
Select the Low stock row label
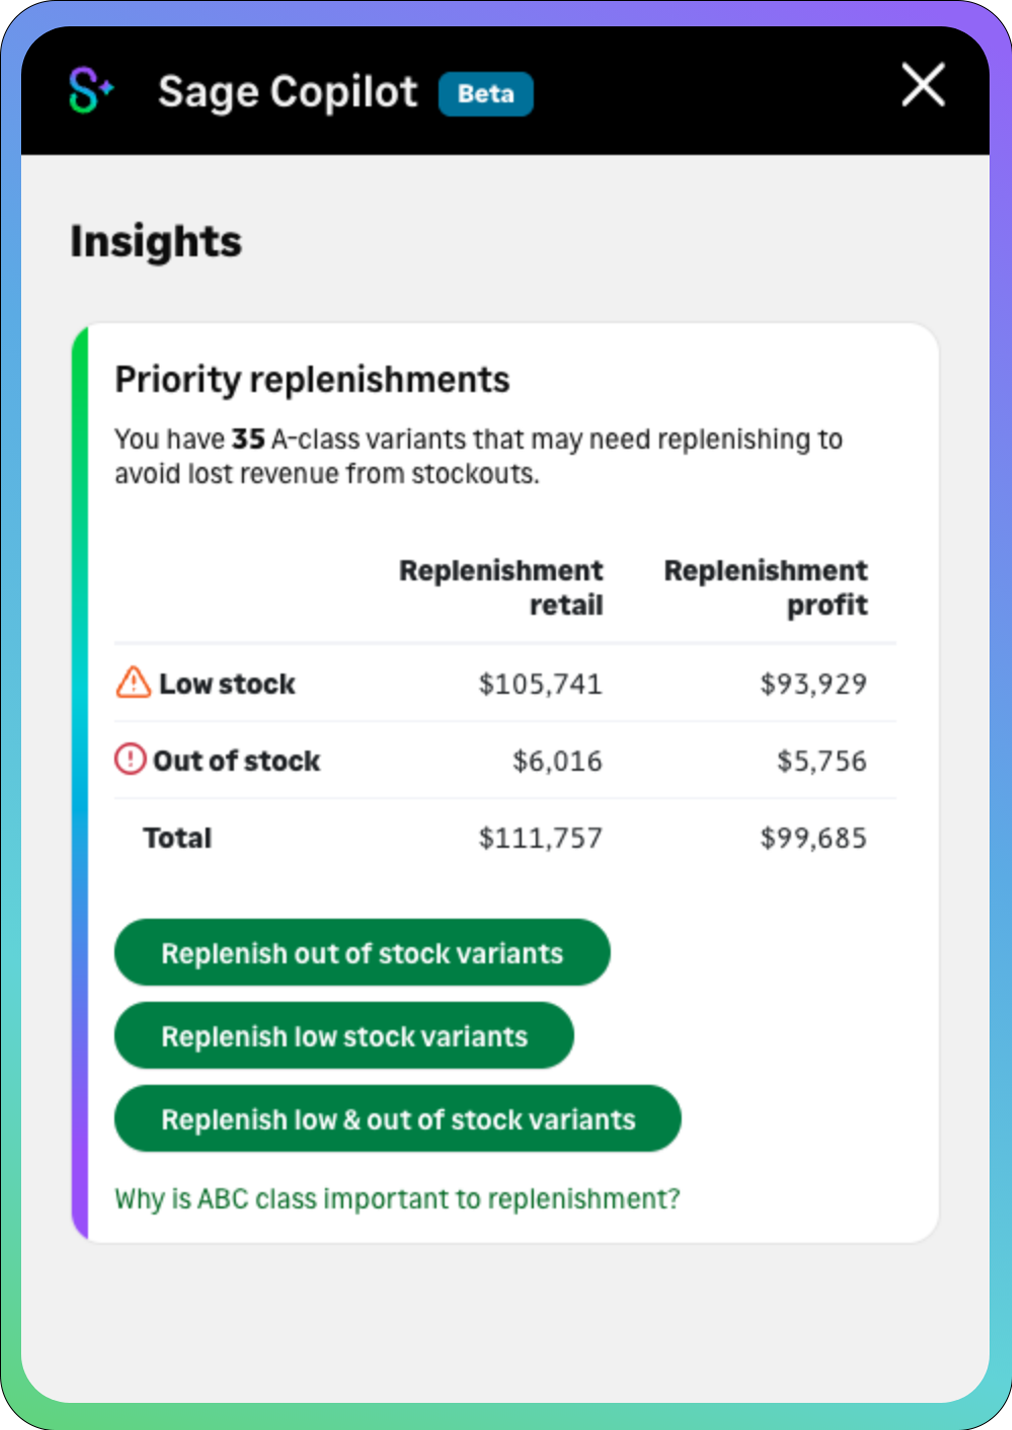226,682
